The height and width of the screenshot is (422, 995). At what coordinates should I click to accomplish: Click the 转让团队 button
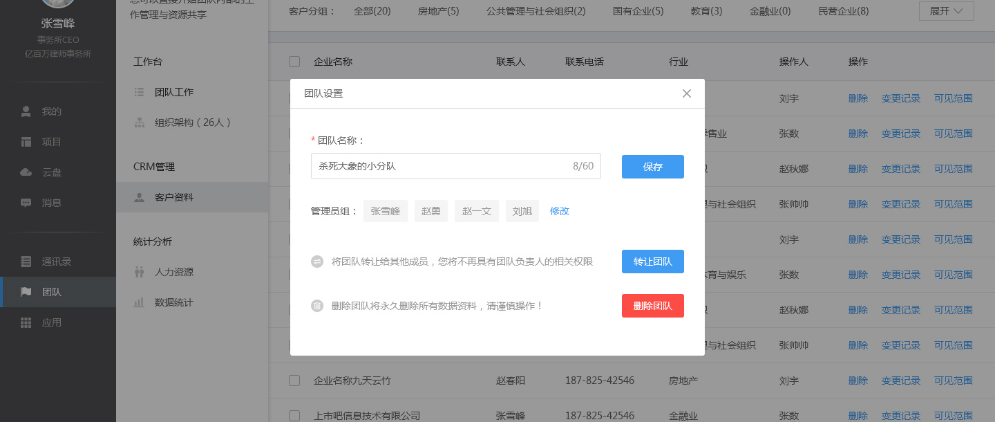[652, 262]
